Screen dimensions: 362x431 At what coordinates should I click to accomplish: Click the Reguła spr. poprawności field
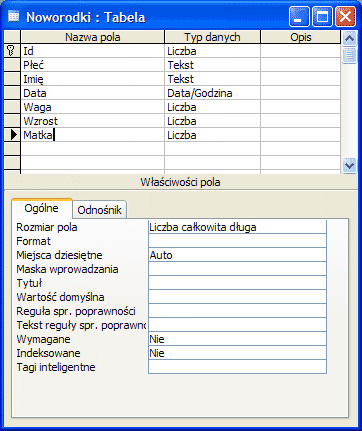click(237, 311)
